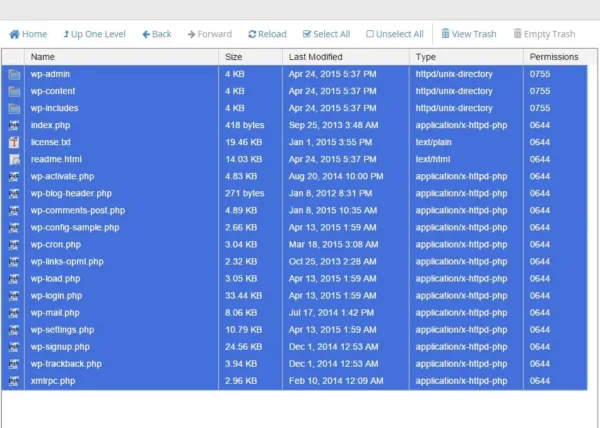Click Select All in toolbar
The width and height of the screenshot is (600, 428).
click(326, 34)
